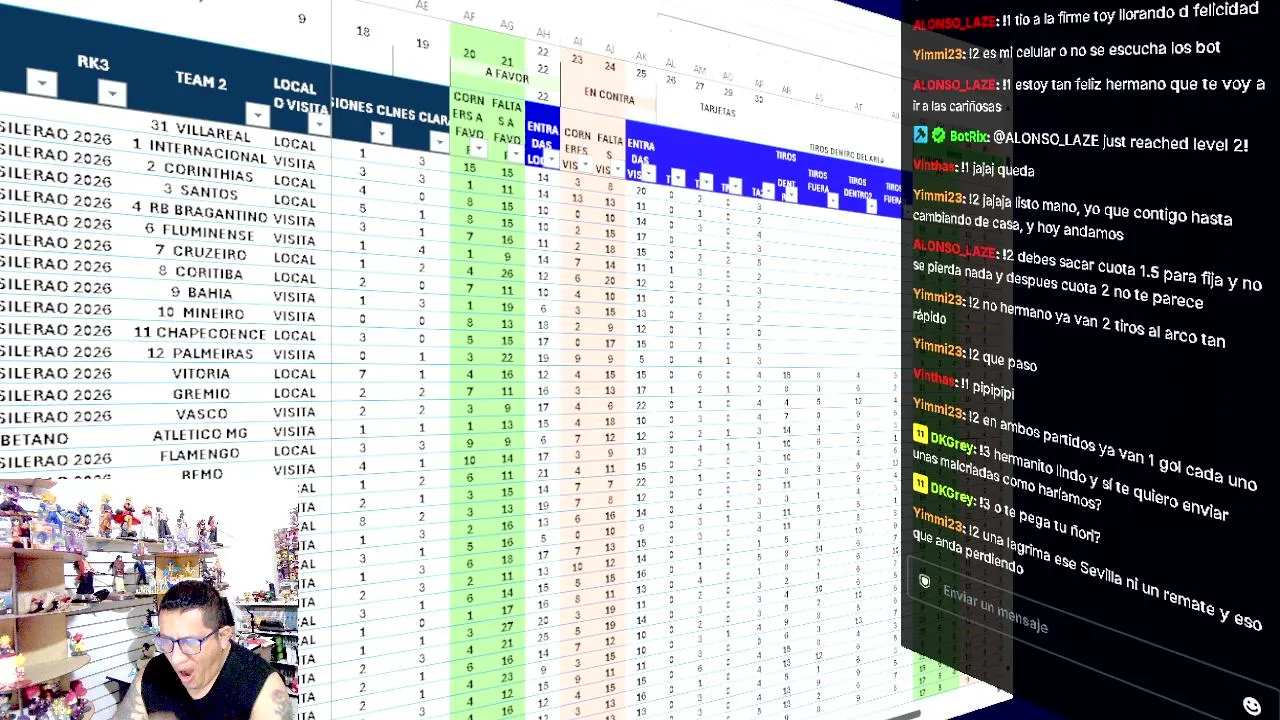This screenshot has height=720, width=1280.
Task: Select the 'VASCO' team cell
Action: point(201,414)
